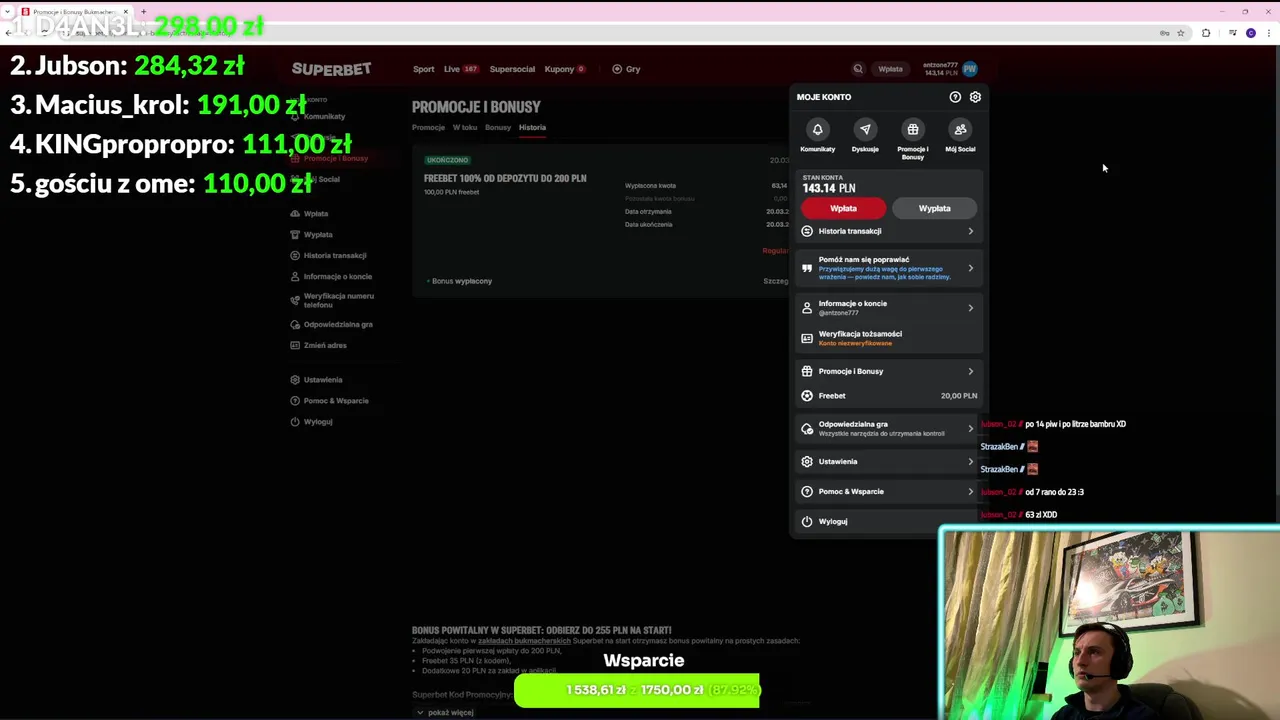Screen dimensions: 1280x720
Task: Expand Pomoc & Wsparcie chevron in panel
Action: (970, 492)
